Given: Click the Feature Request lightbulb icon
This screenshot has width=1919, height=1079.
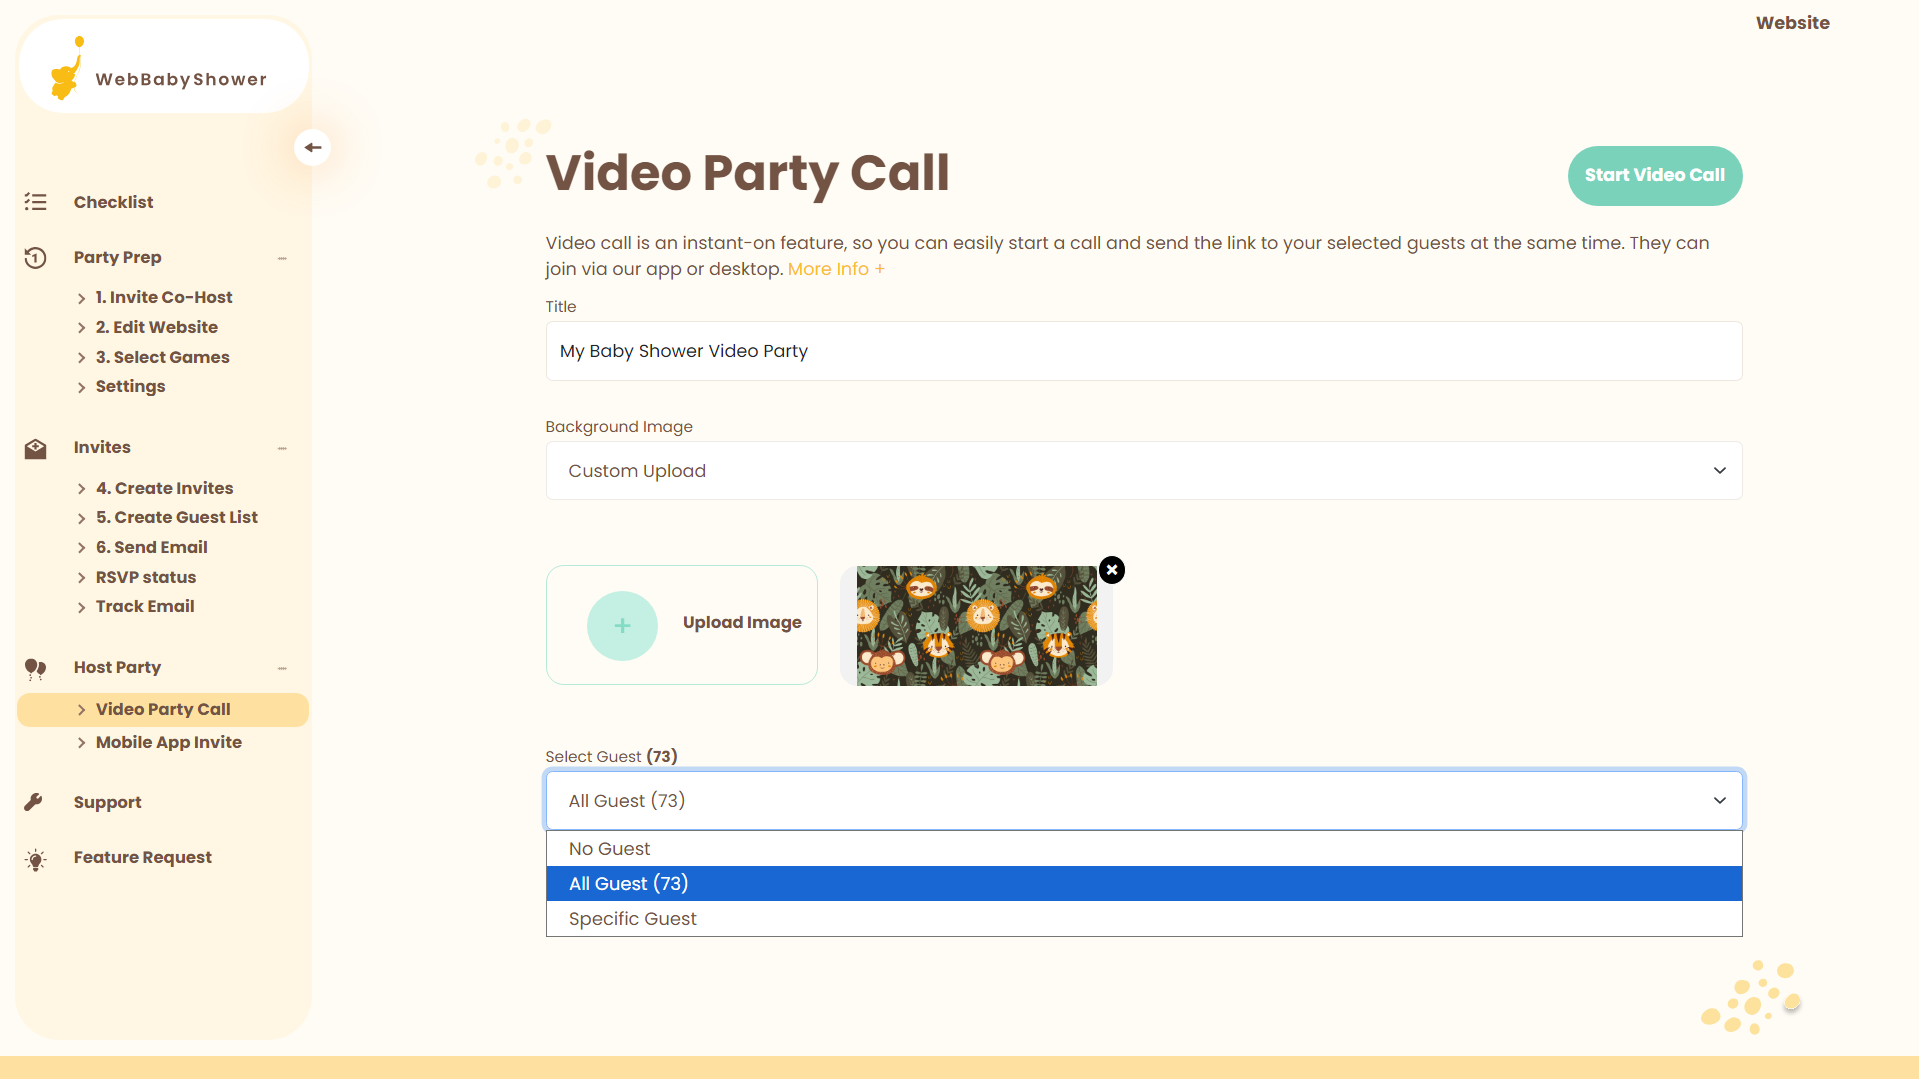Looking at the screenshot, I should point(36,859).
